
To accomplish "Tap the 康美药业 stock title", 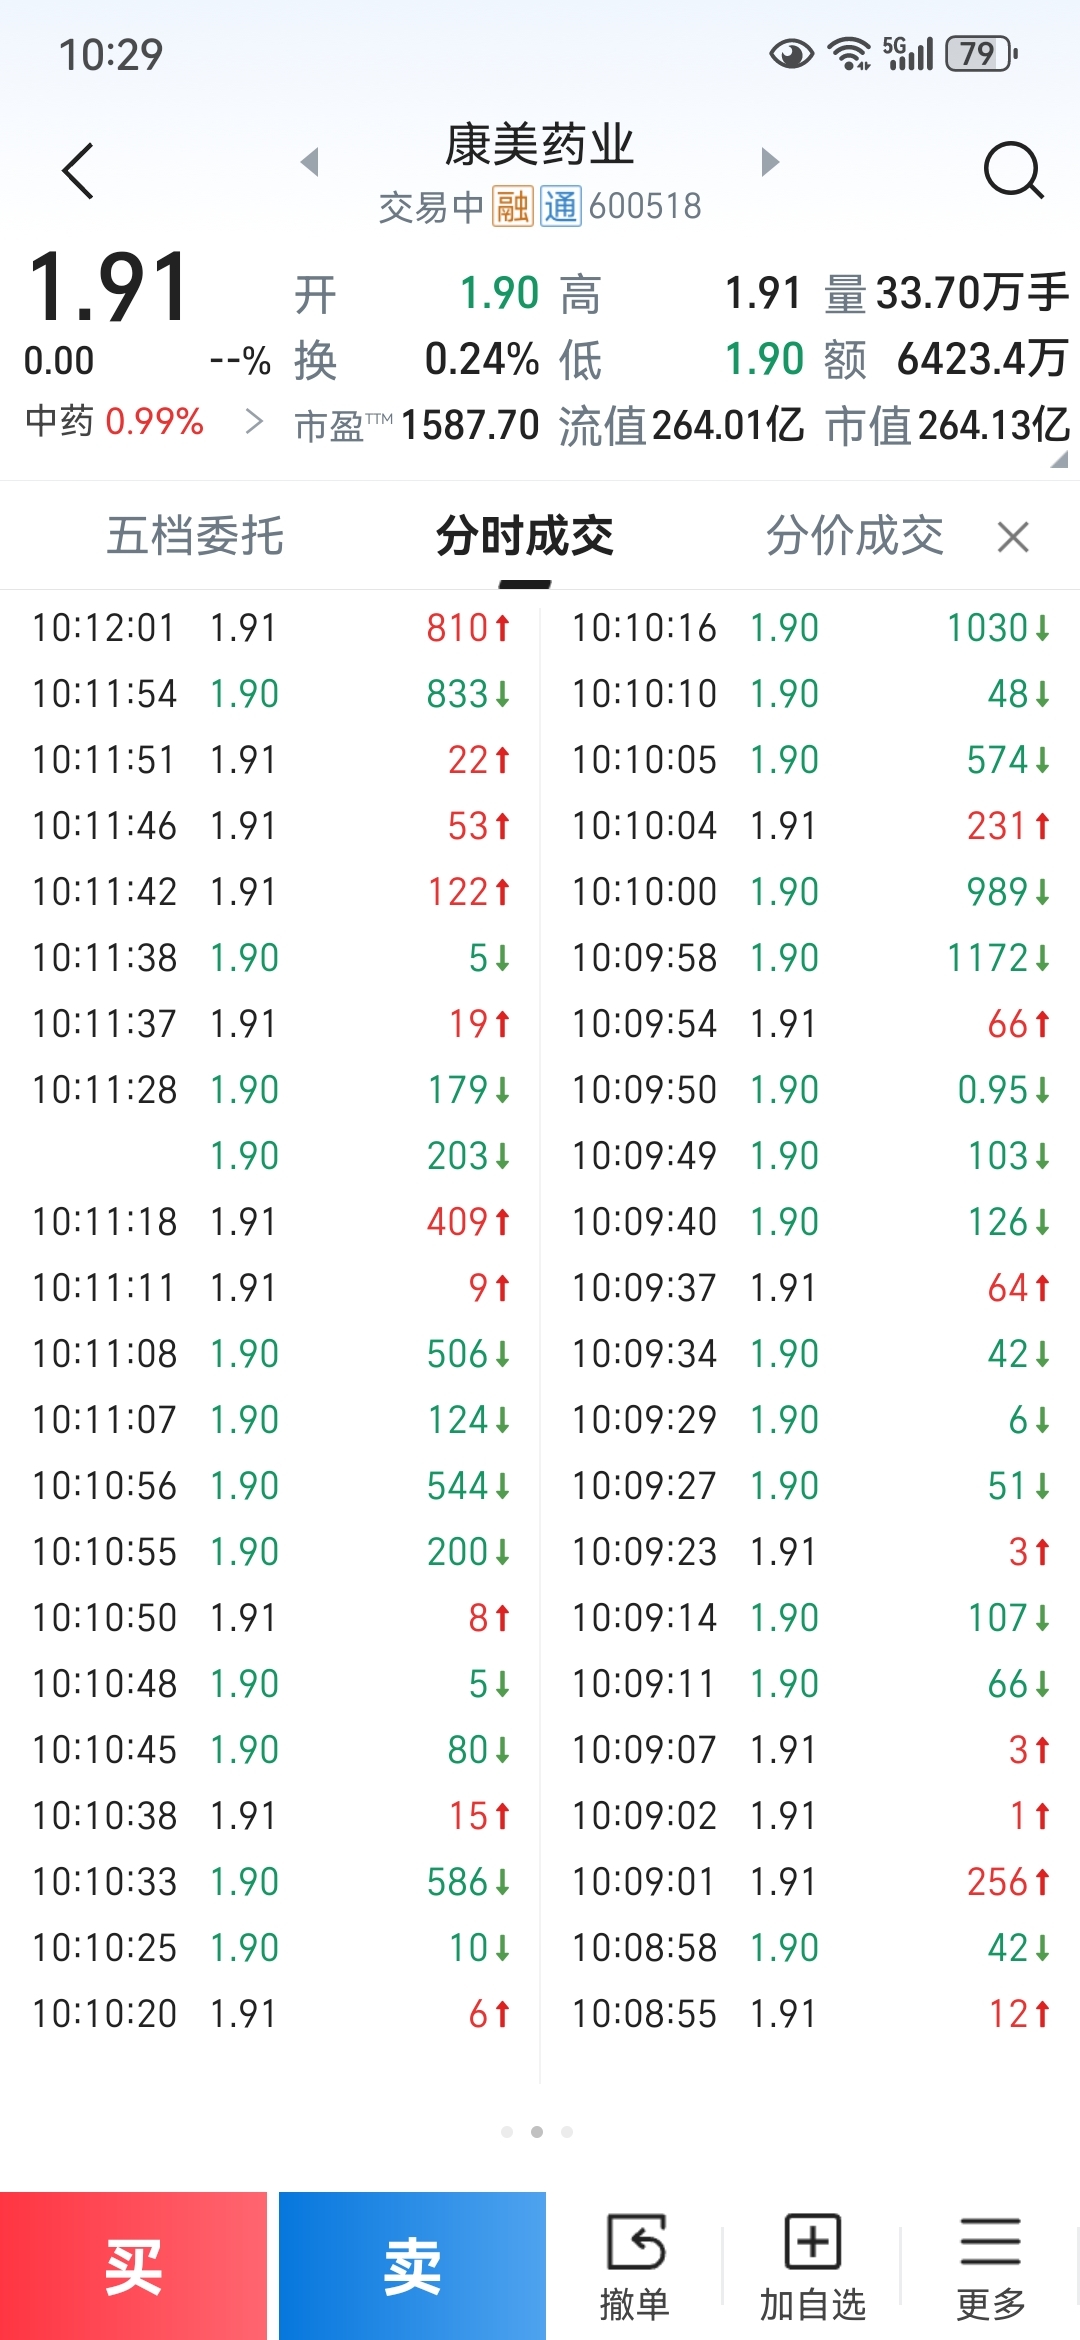I will [539, 146].
